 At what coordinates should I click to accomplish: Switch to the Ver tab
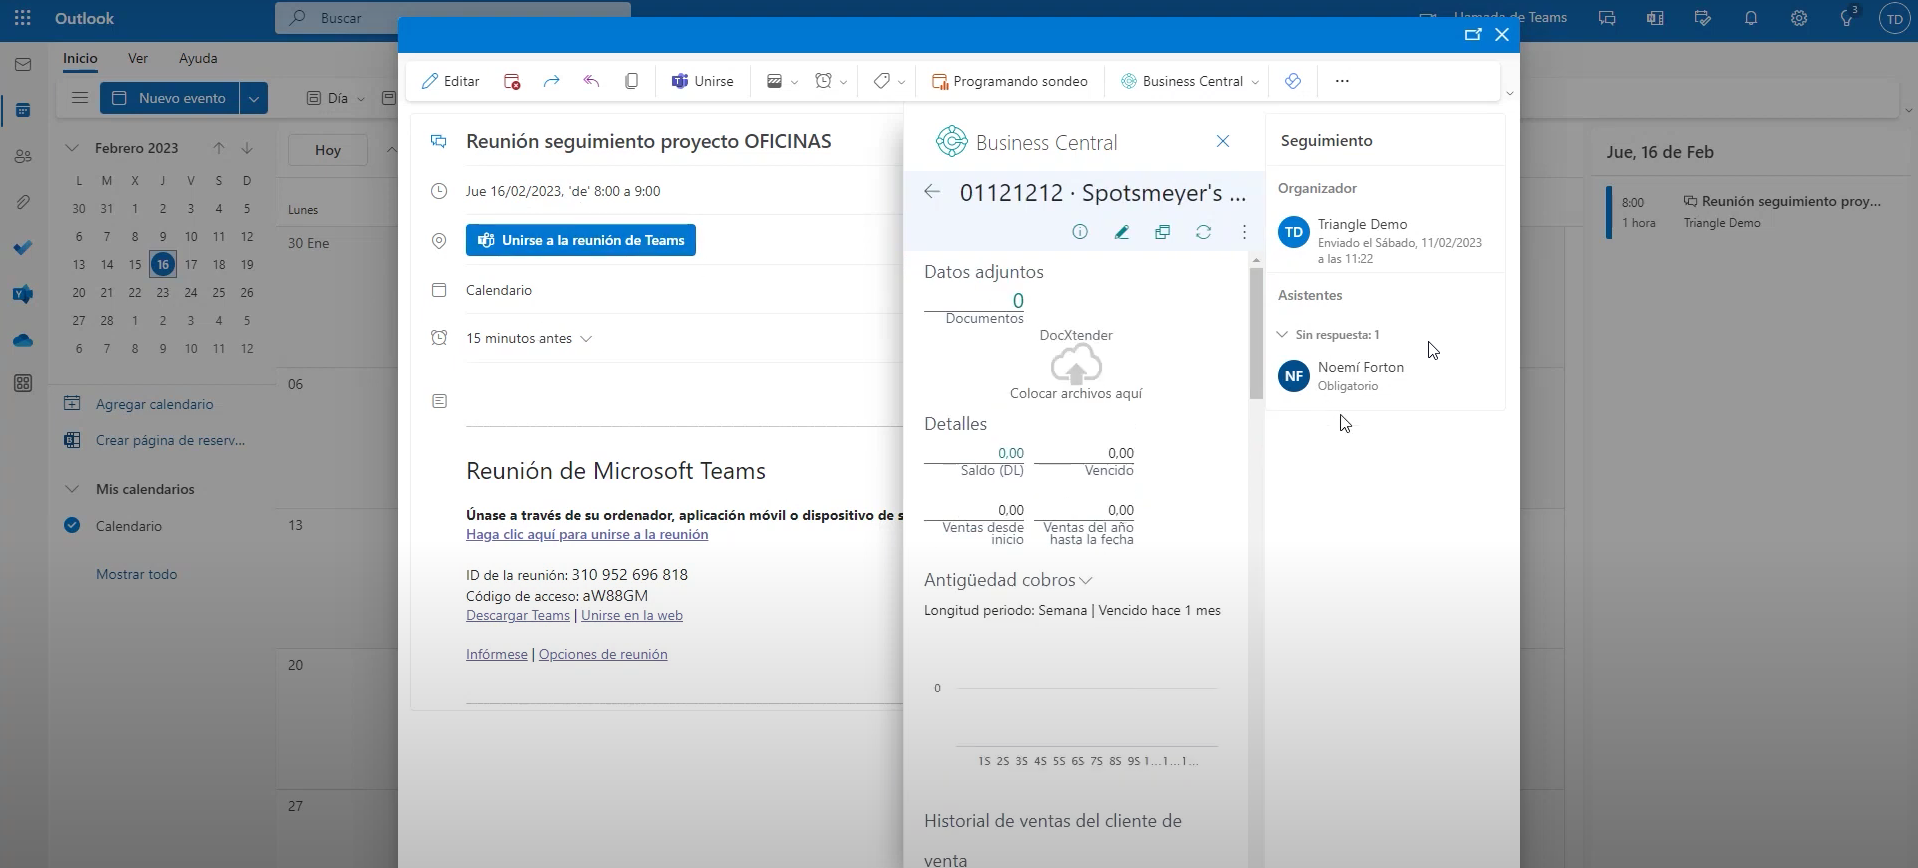[x=138, y=58]
